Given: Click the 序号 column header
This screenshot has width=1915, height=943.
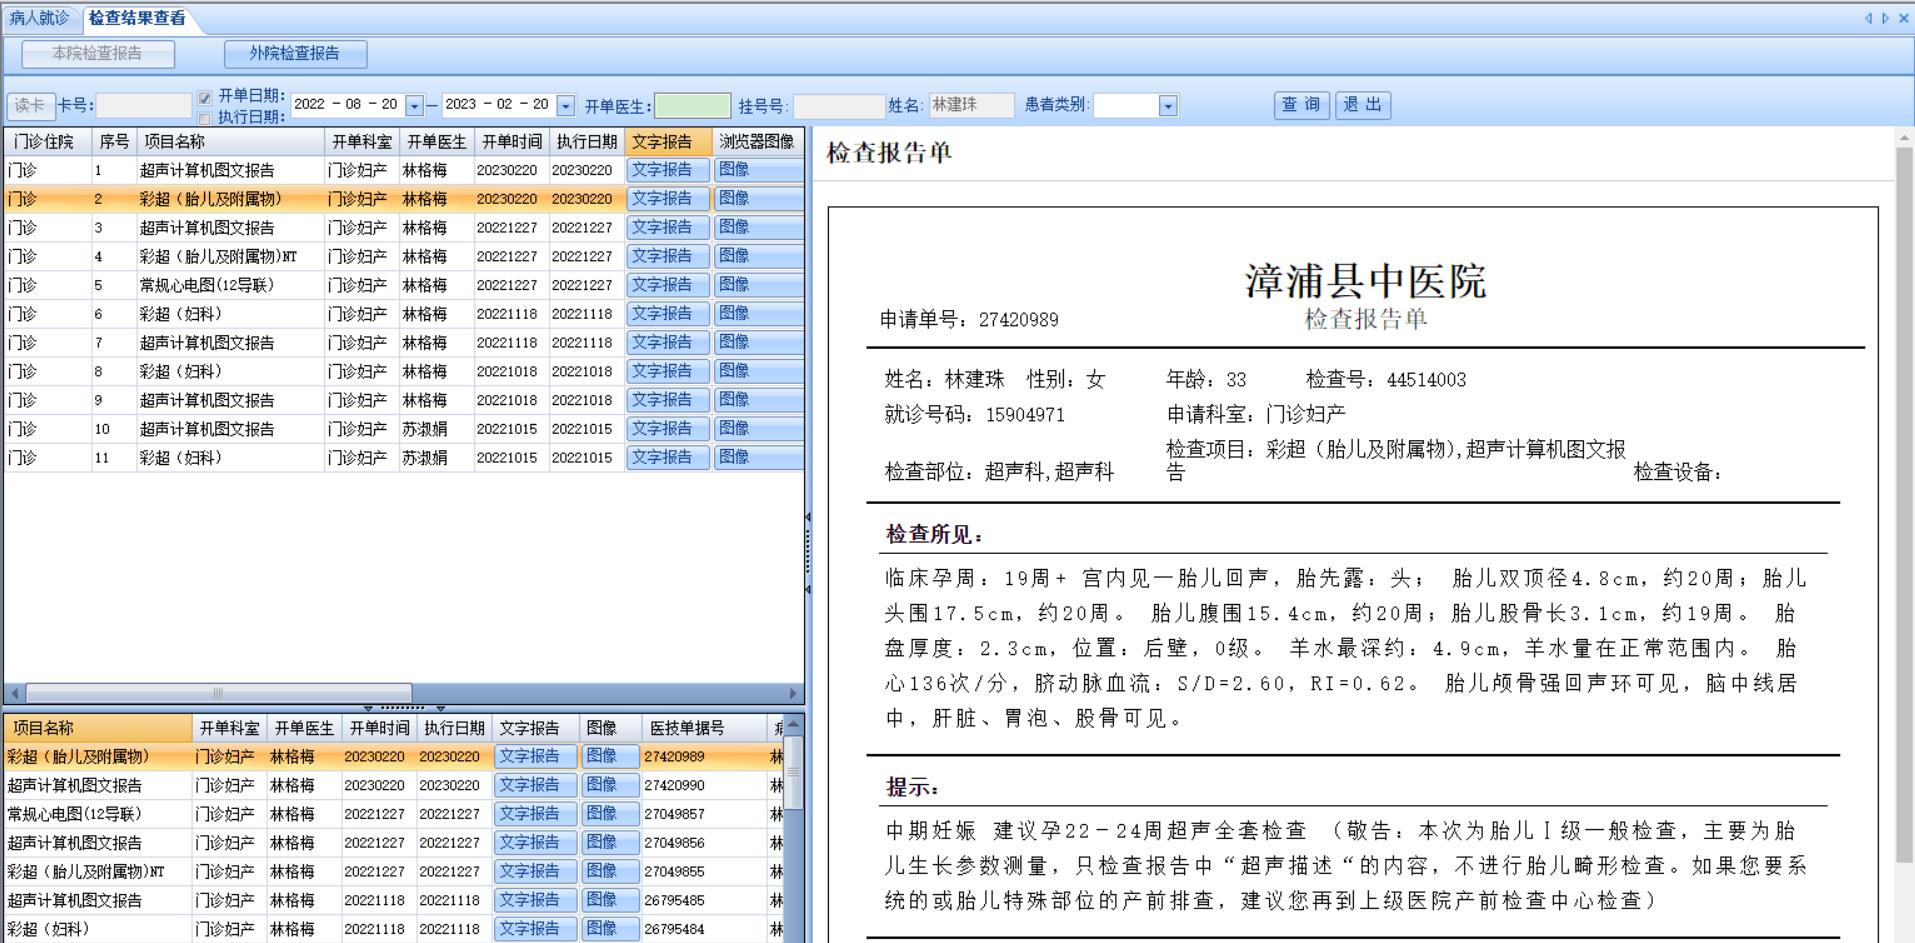Looking at the screenshot, I should tap(114, 142).
